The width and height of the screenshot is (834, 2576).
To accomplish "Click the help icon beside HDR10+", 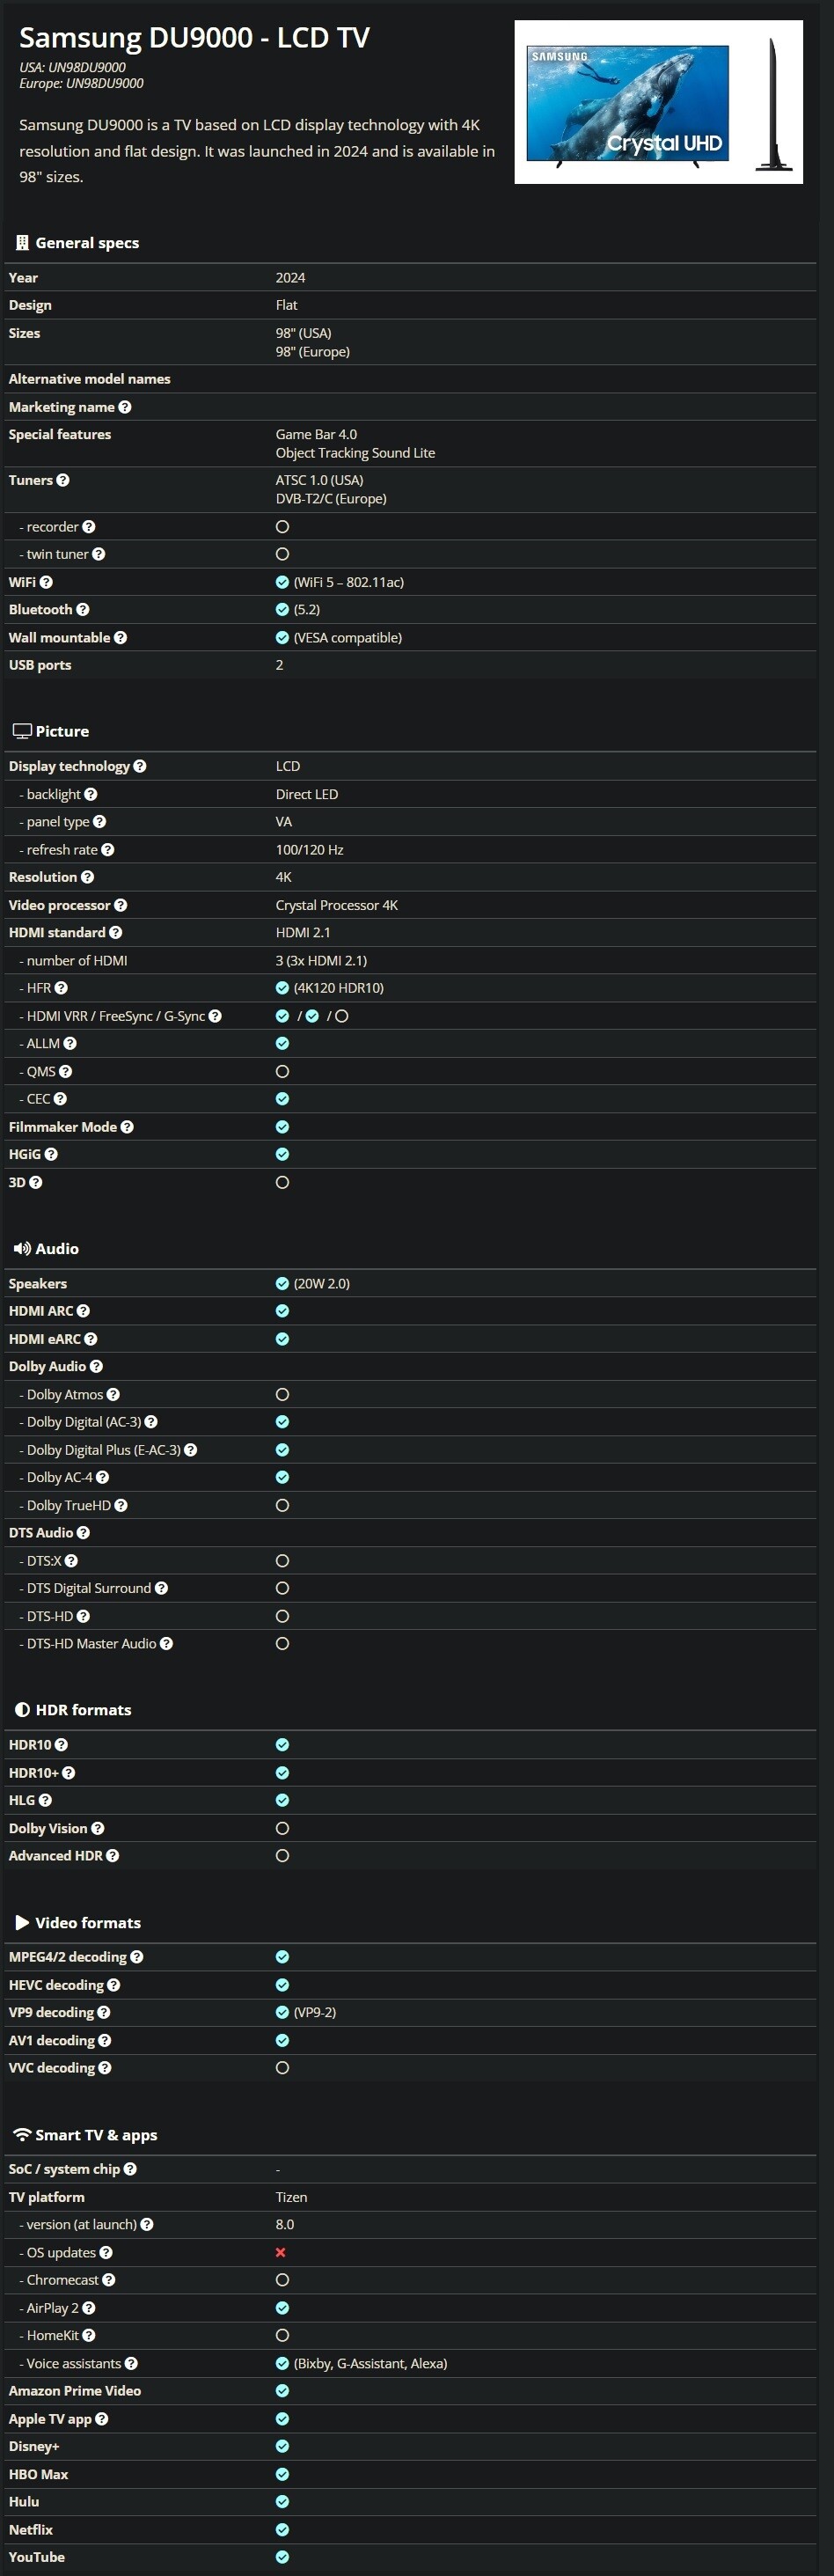I will pyautogui.click(x=69, y=1773).
